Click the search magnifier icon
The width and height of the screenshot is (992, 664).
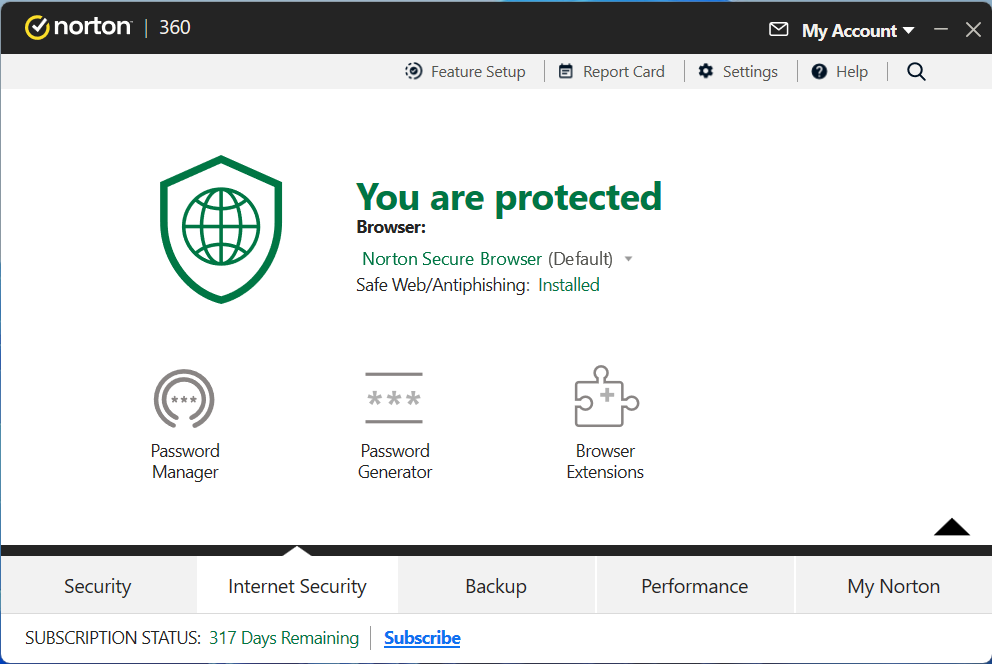pyautogui.click(x=916, y=71)
